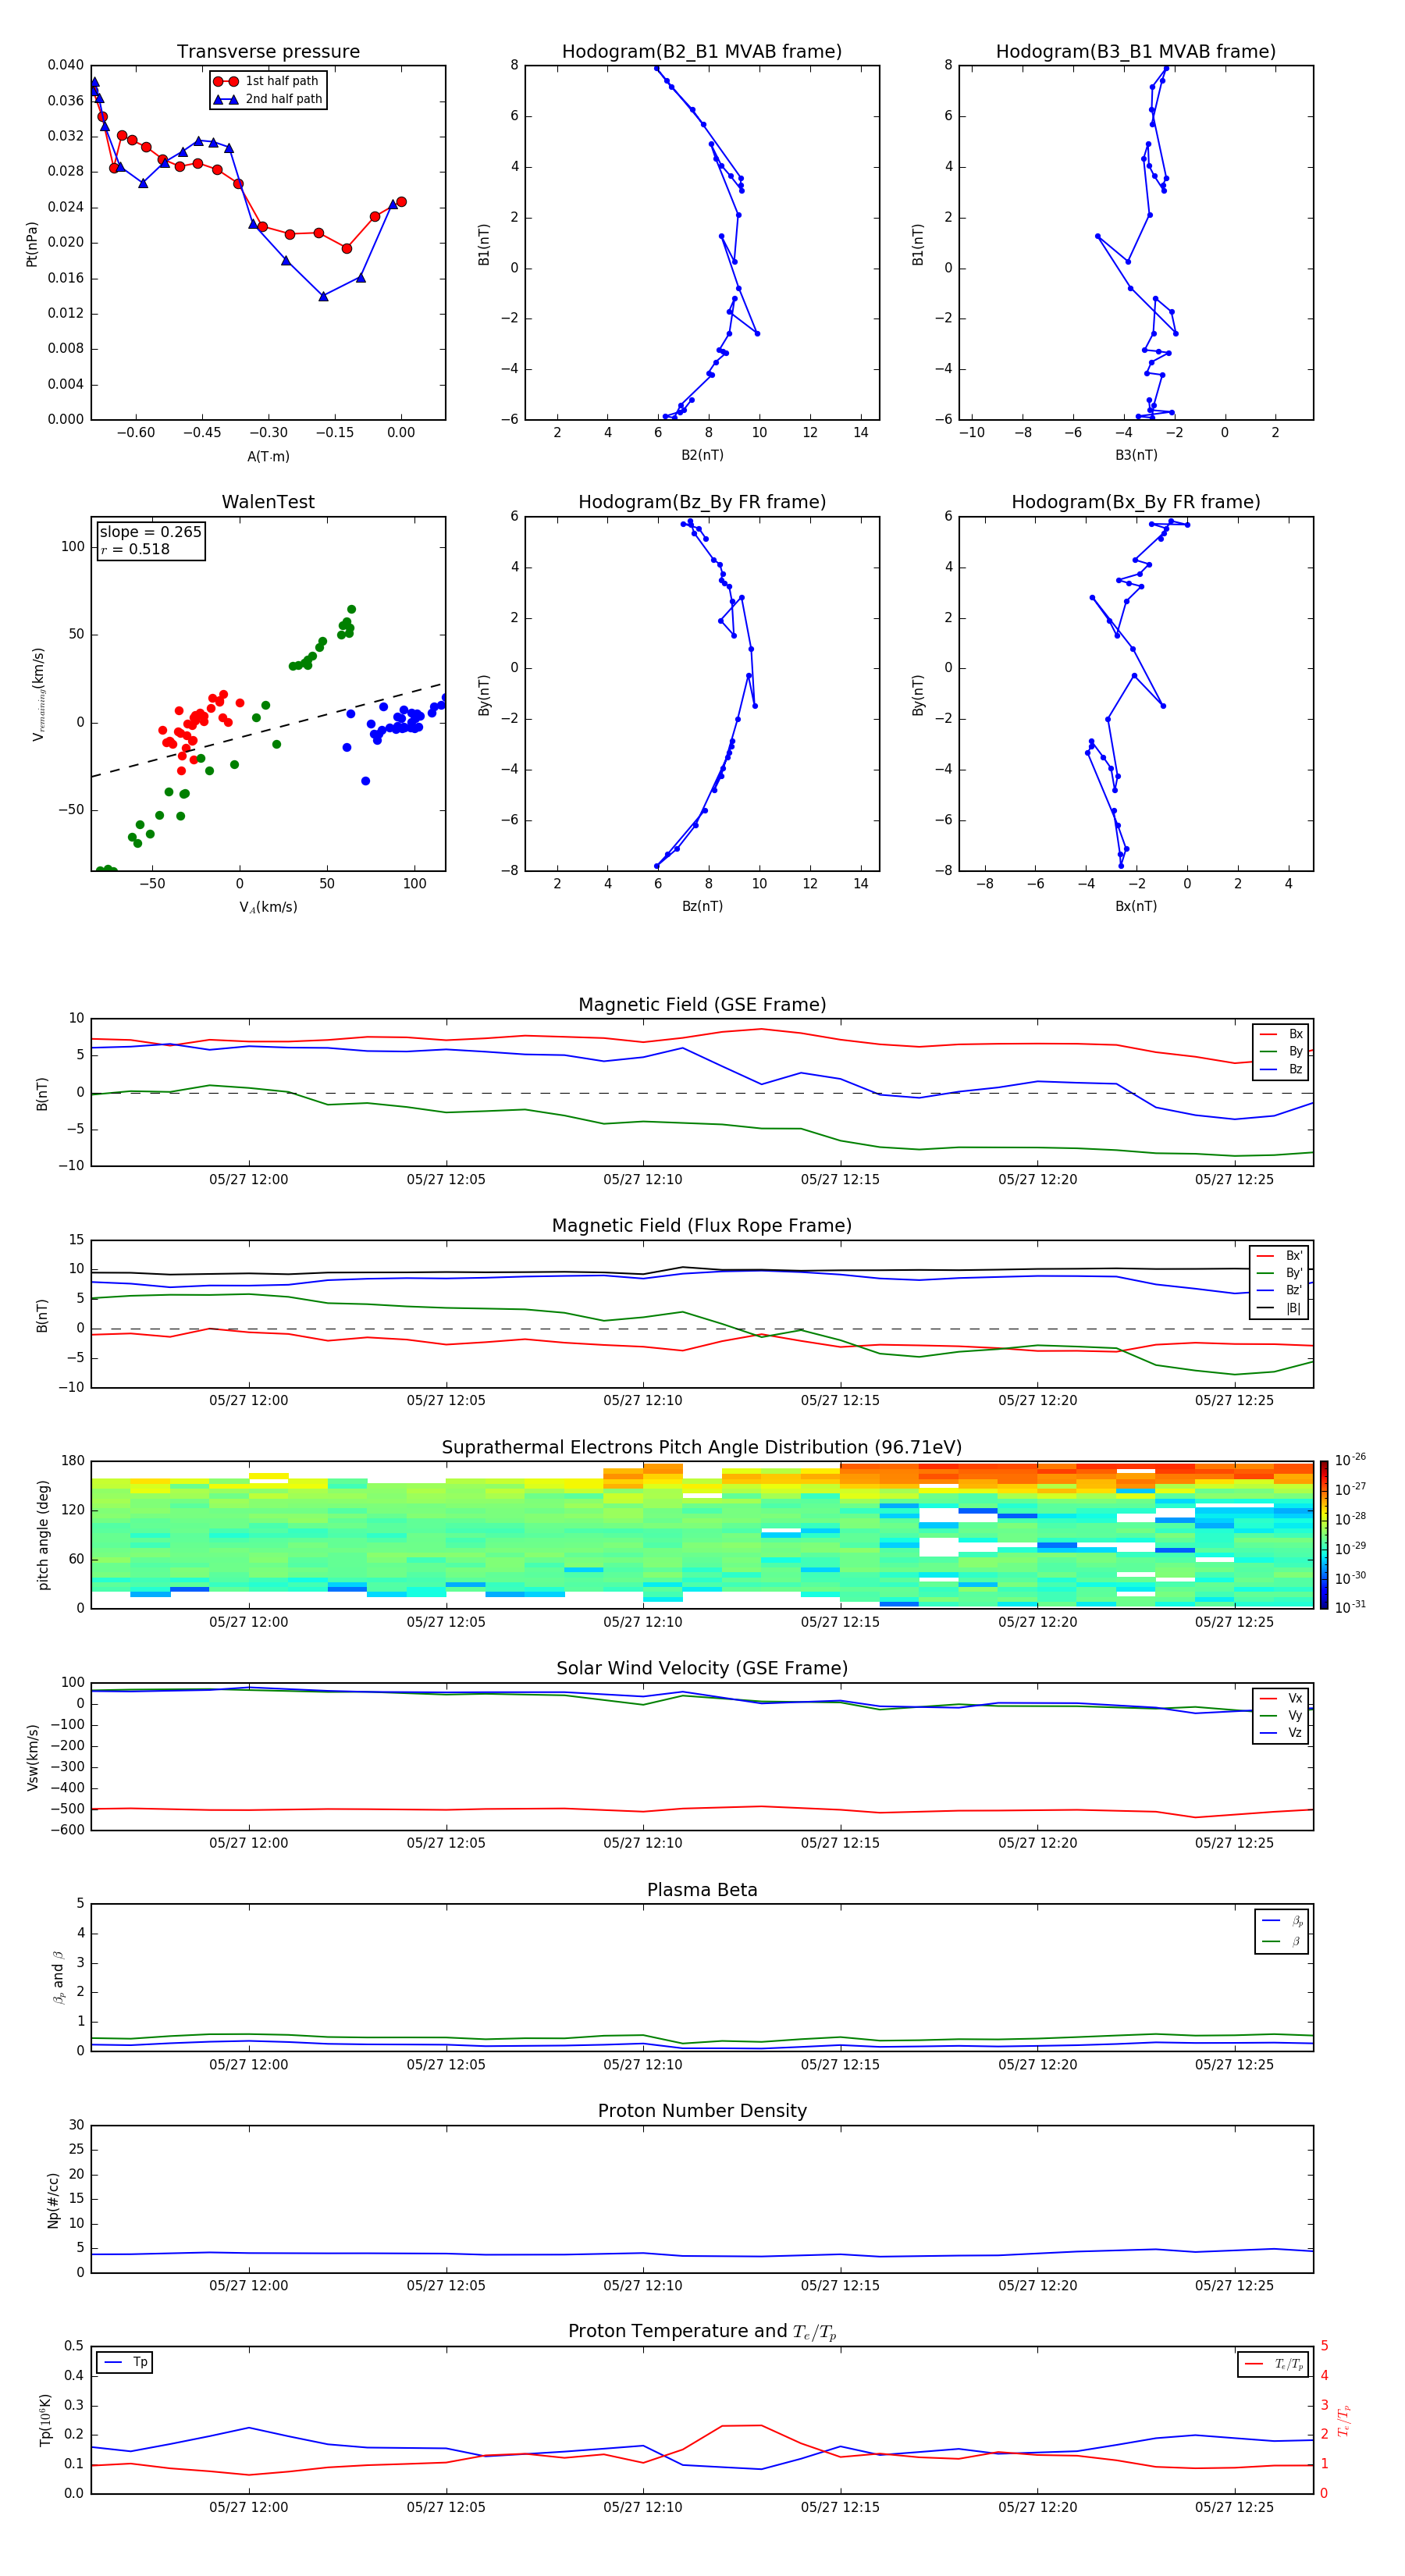Image resolution: width=1405 pixels, height=2576 pixels.
Task: Select the 'Tp' legend entry
Action: 126,2362
